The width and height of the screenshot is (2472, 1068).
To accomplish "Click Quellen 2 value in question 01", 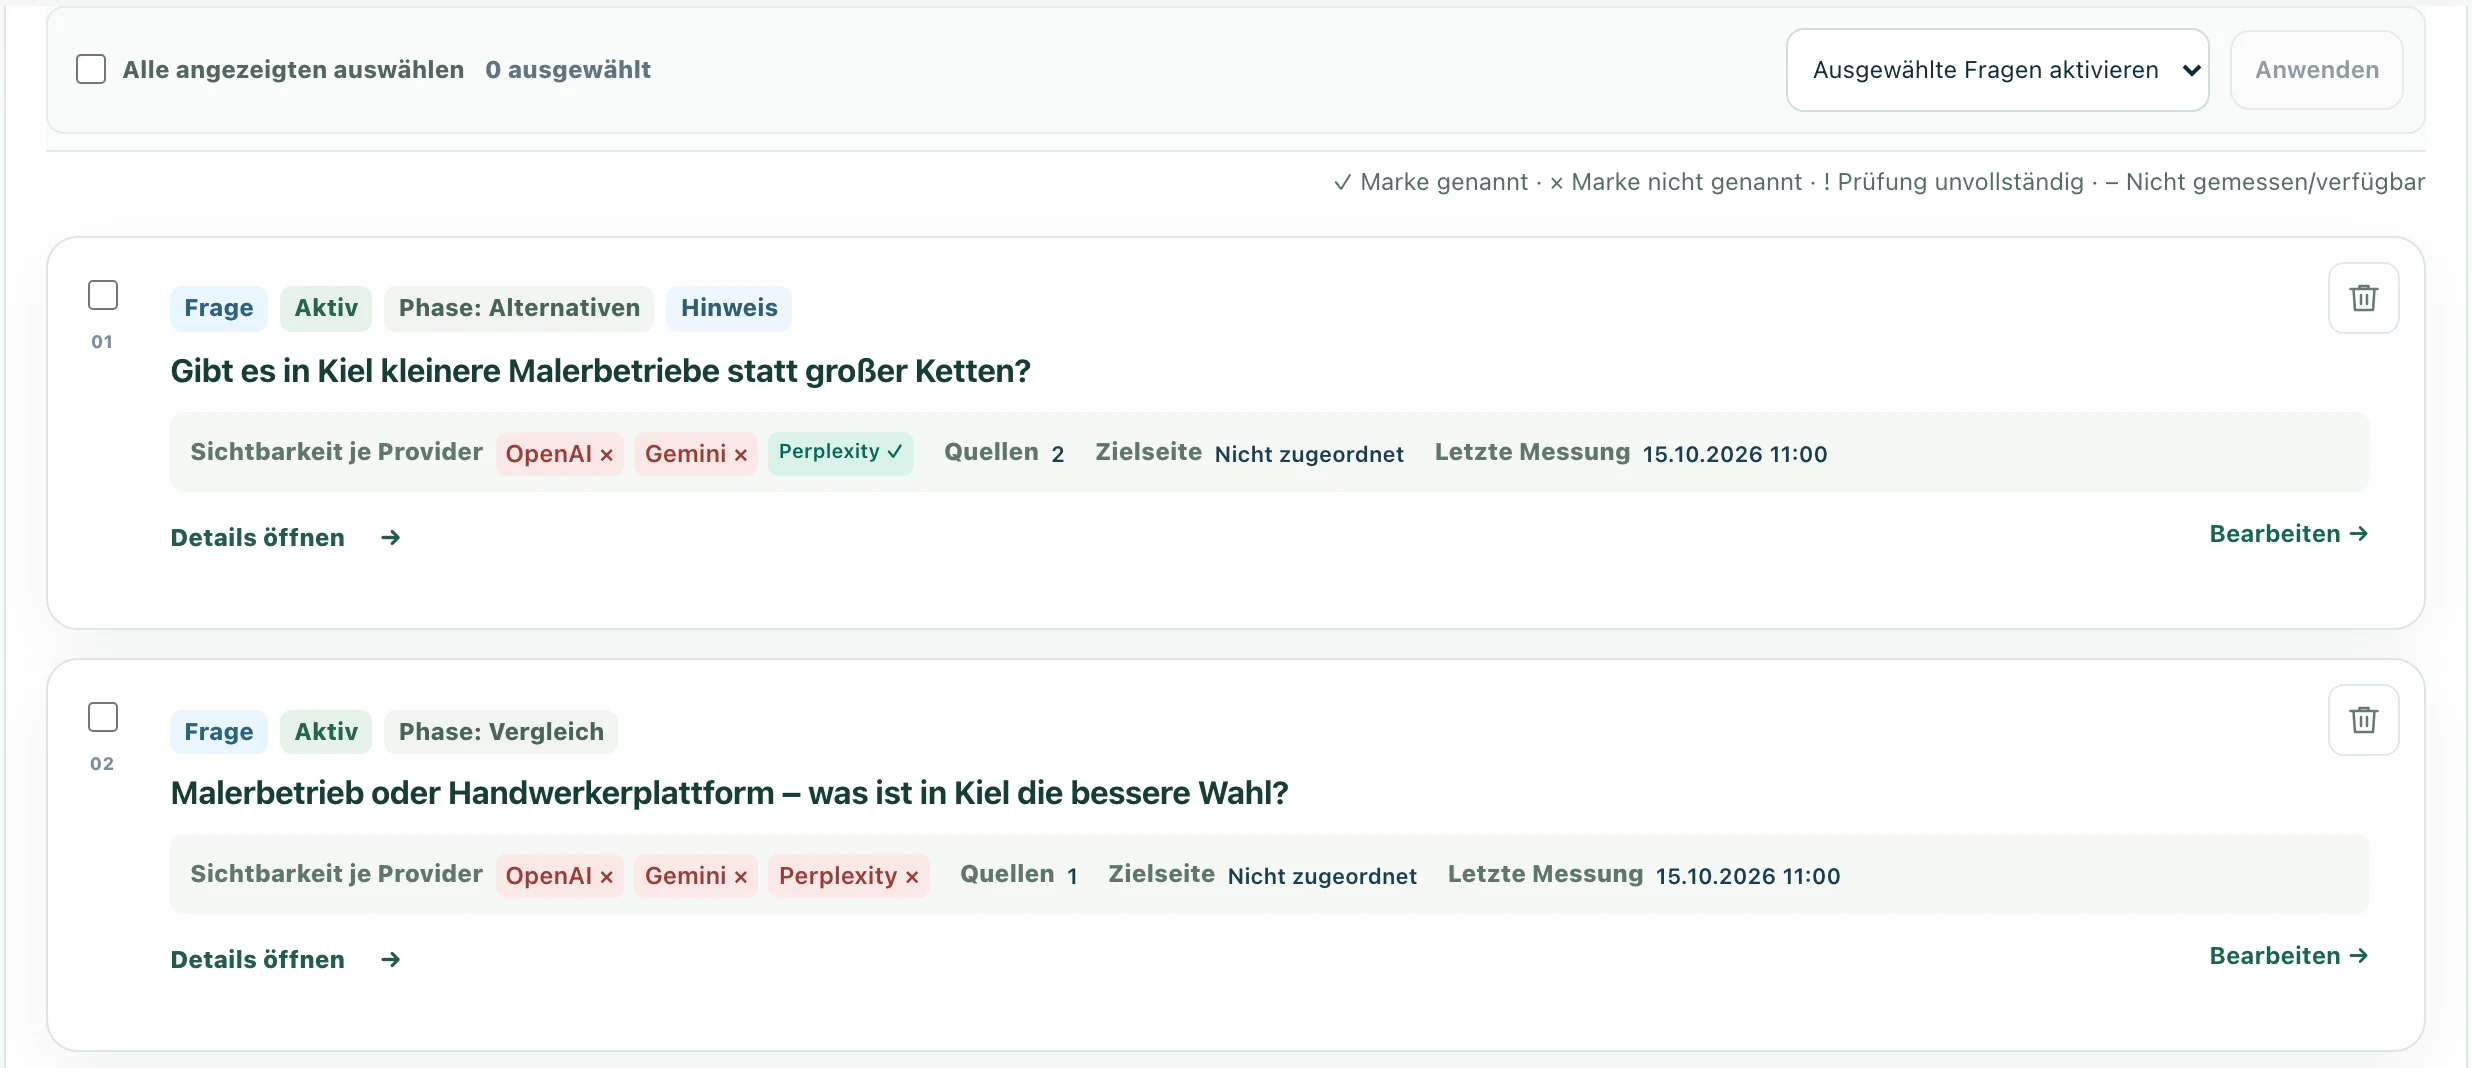I will (x=1057, y=454).
